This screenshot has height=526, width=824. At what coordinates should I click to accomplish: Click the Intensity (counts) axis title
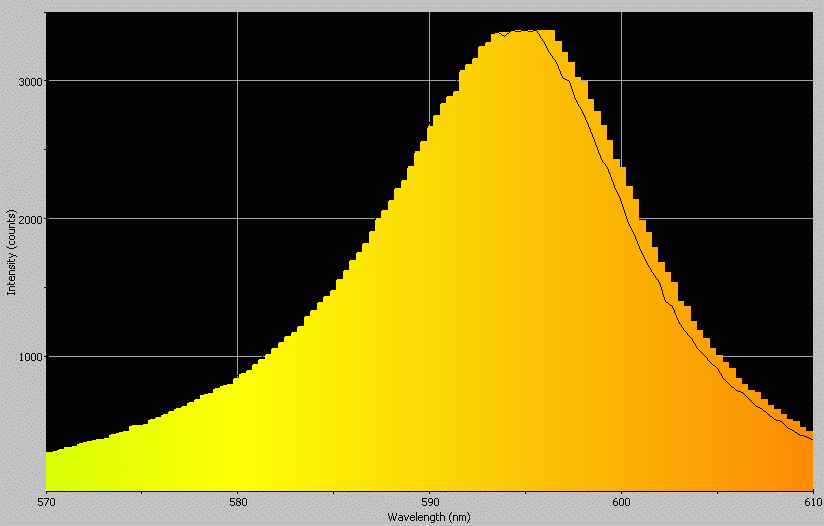[x=11, y=252]
